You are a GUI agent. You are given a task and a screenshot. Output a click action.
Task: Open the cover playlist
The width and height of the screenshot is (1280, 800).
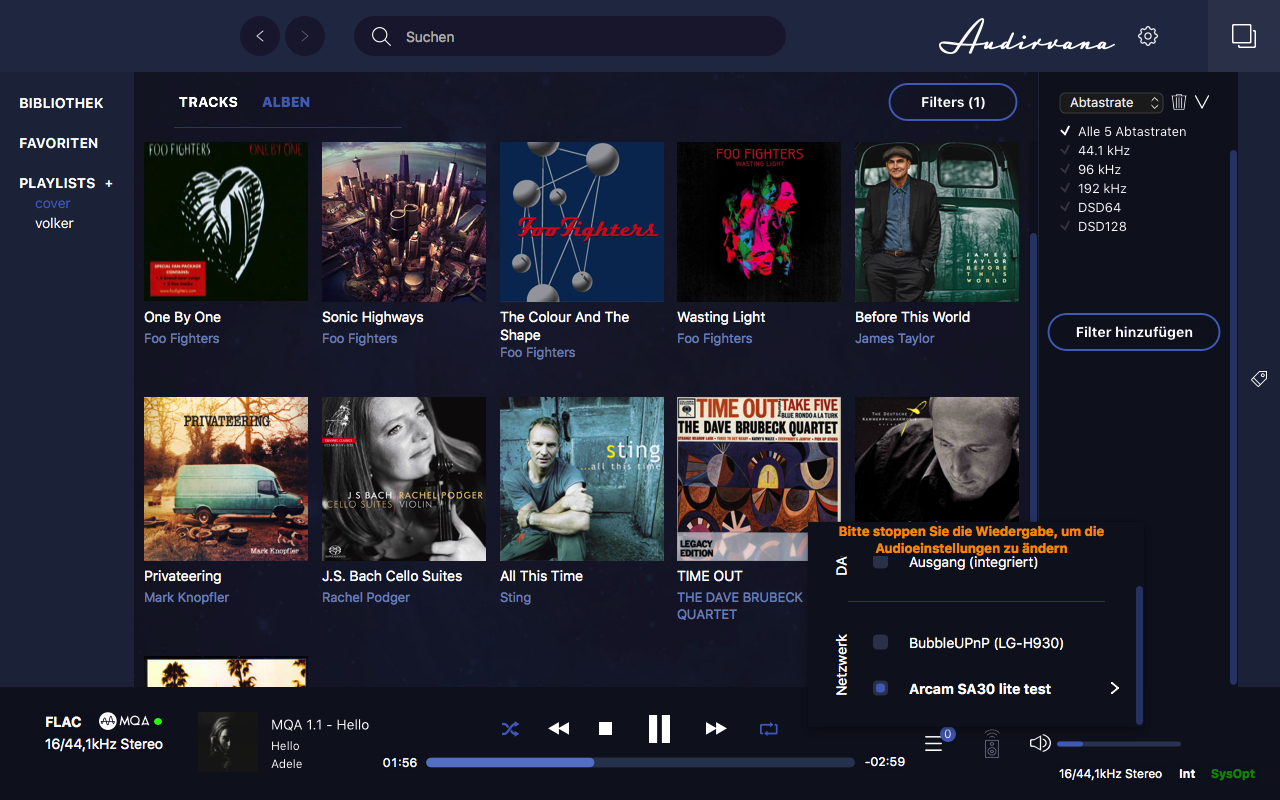tap(53, 203)
